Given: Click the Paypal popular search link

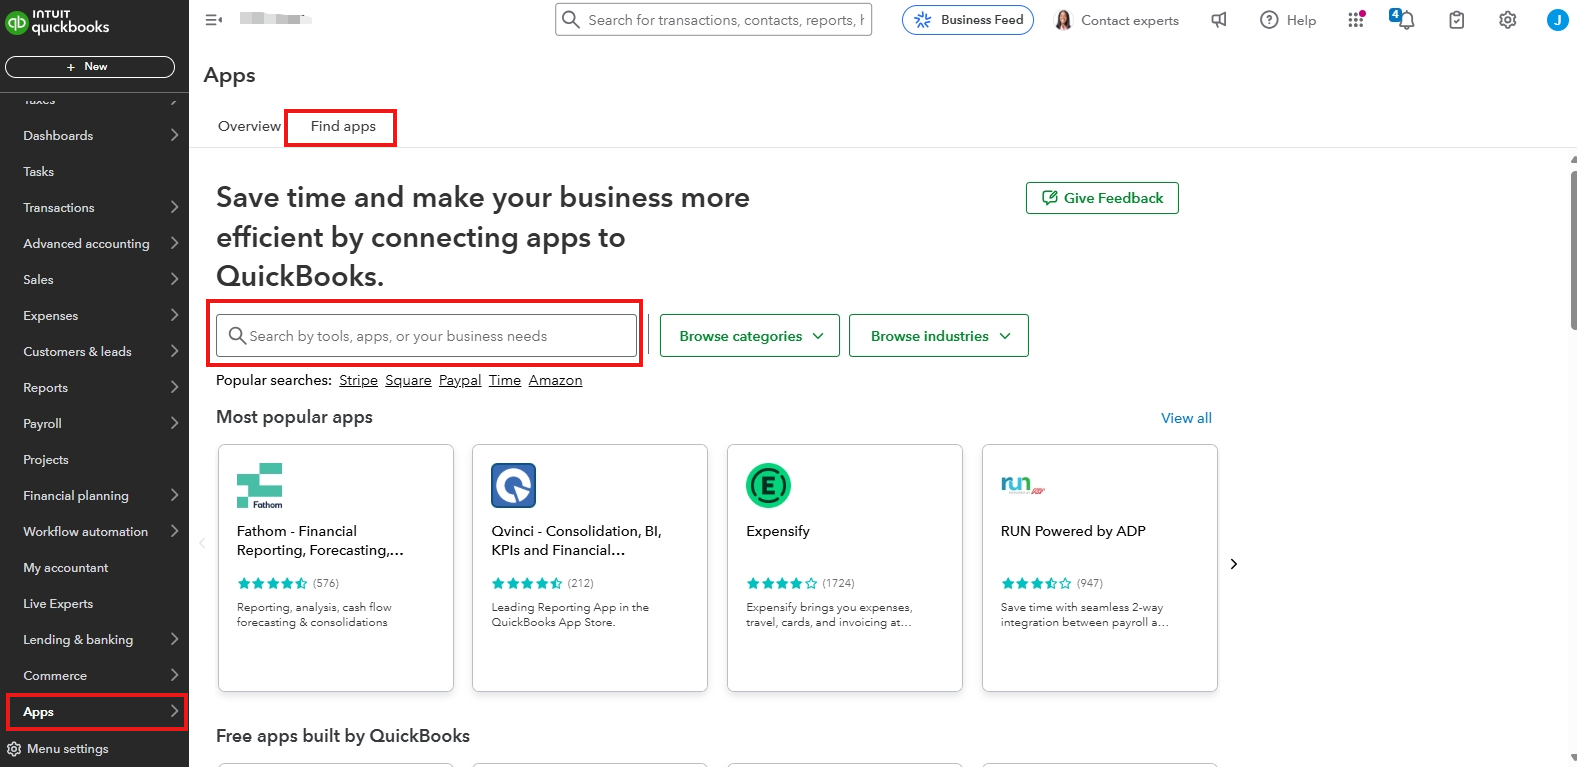Looking at the screenshot, I should (460, 380).
